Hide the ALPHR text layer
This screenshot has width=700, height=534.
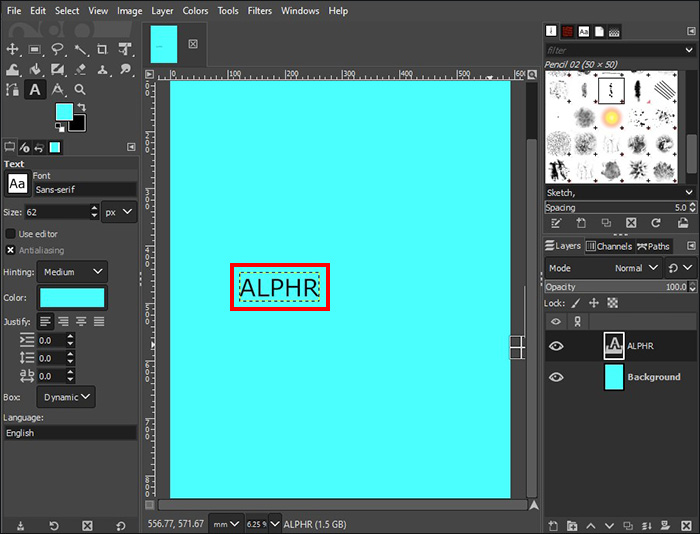pyautogui.click(x=556, y=346)
